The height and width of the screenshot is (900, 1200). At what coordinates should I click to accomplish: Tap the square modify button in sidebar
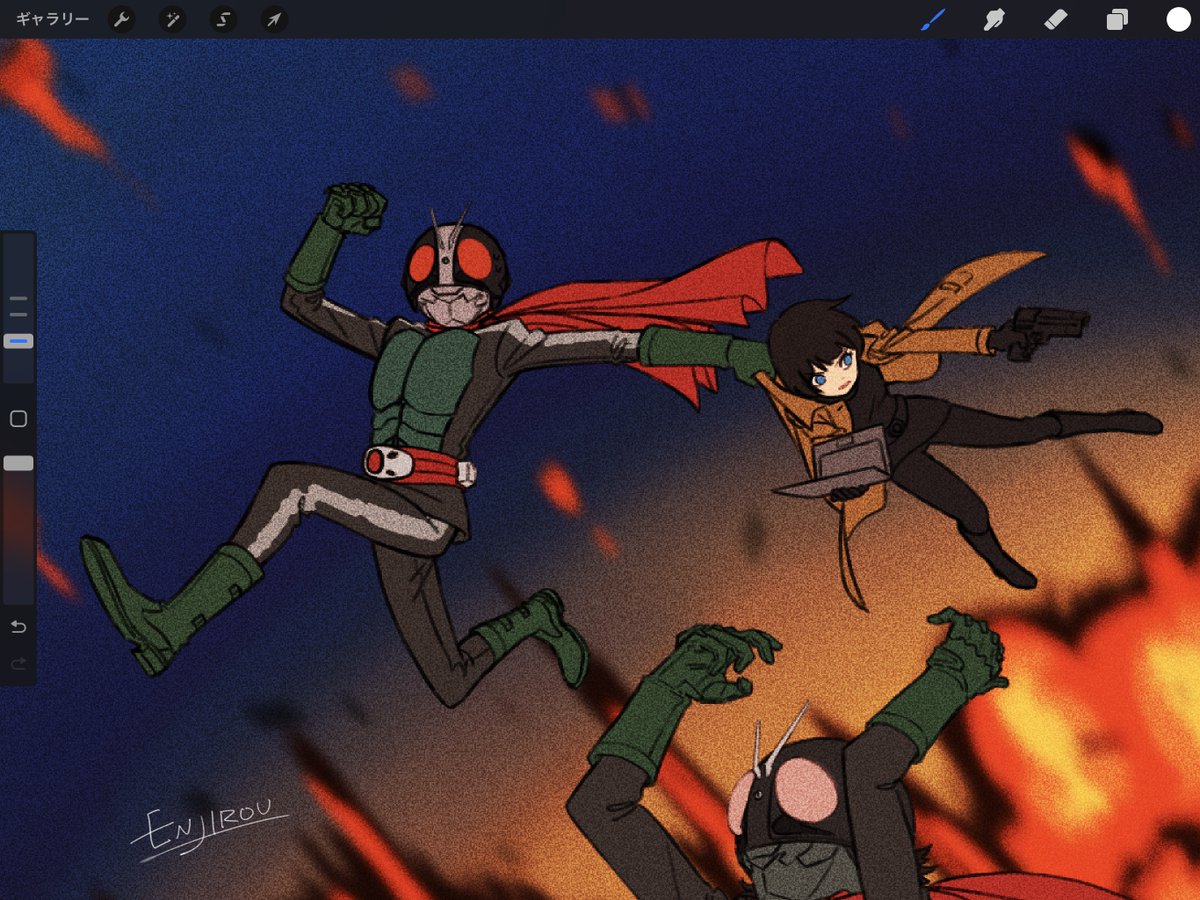(18, 419)
